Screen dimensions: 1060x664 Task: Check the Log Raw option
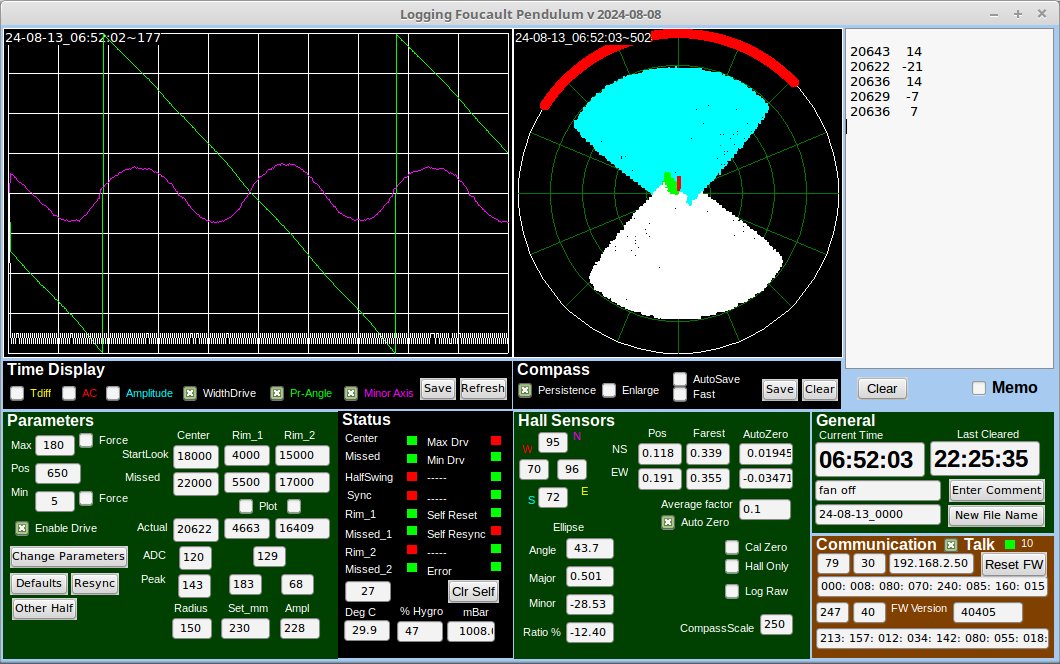(x=732, y=591)
